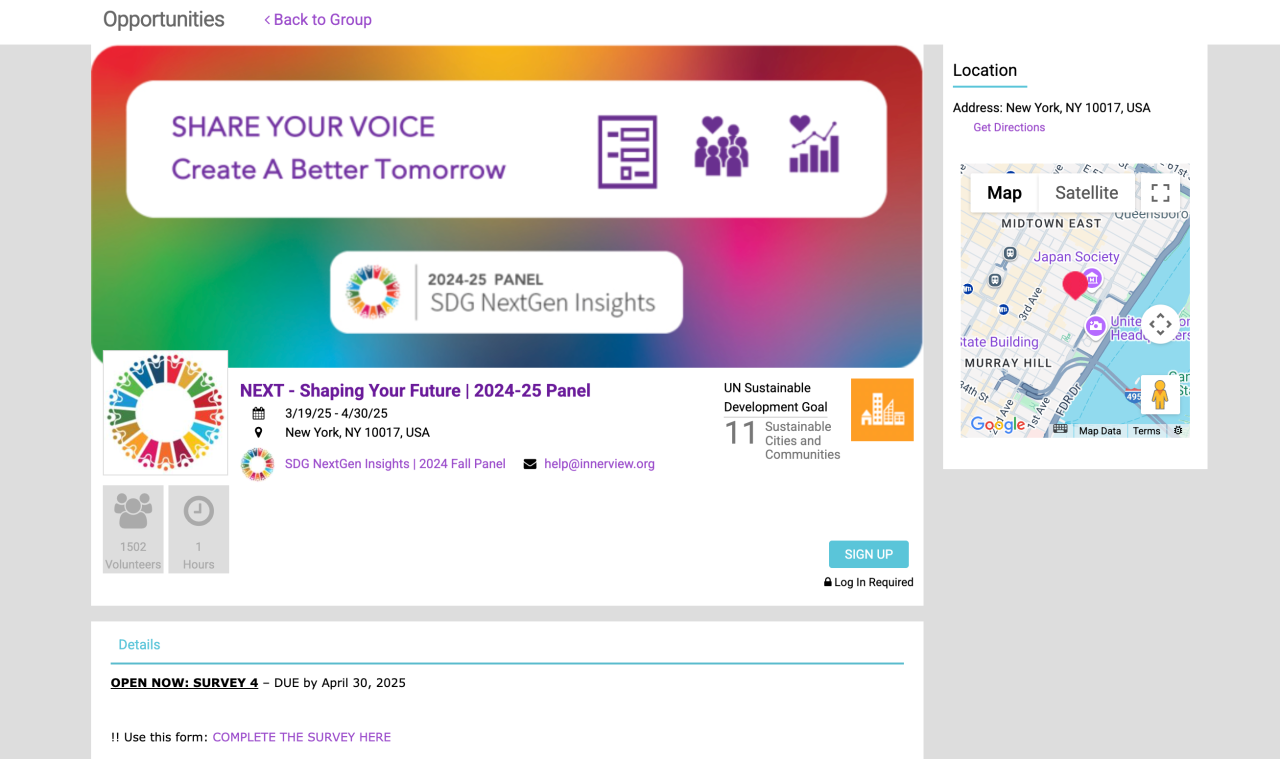Click the orange Sustainable Cities goal icon
Image resolution: width=1280 pixels, height=759 pixels.
coord(882,410)
